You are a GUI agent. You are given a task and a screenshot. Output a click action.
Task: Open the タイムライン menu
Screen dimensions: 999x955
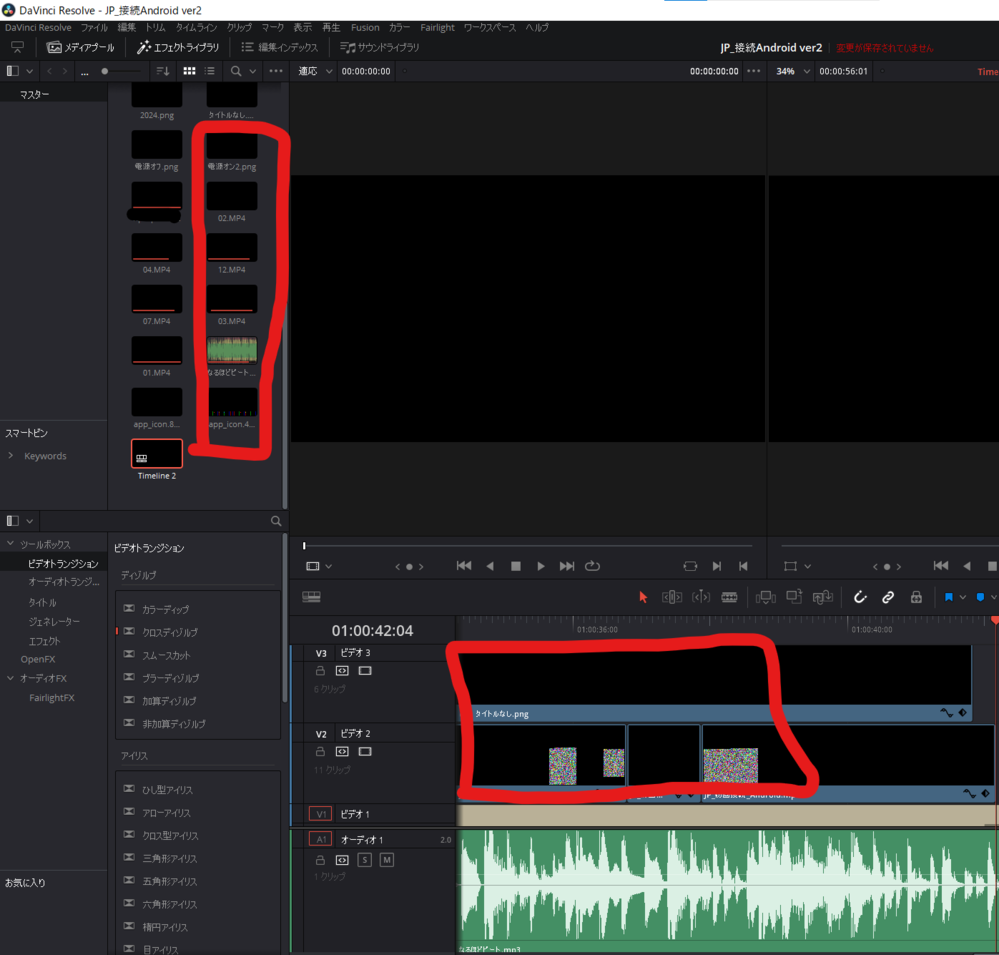[196, 27]
